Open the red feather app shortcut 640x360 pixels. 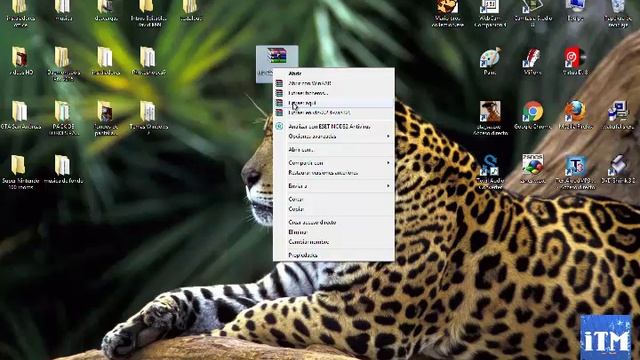click(x=532, y=58)
